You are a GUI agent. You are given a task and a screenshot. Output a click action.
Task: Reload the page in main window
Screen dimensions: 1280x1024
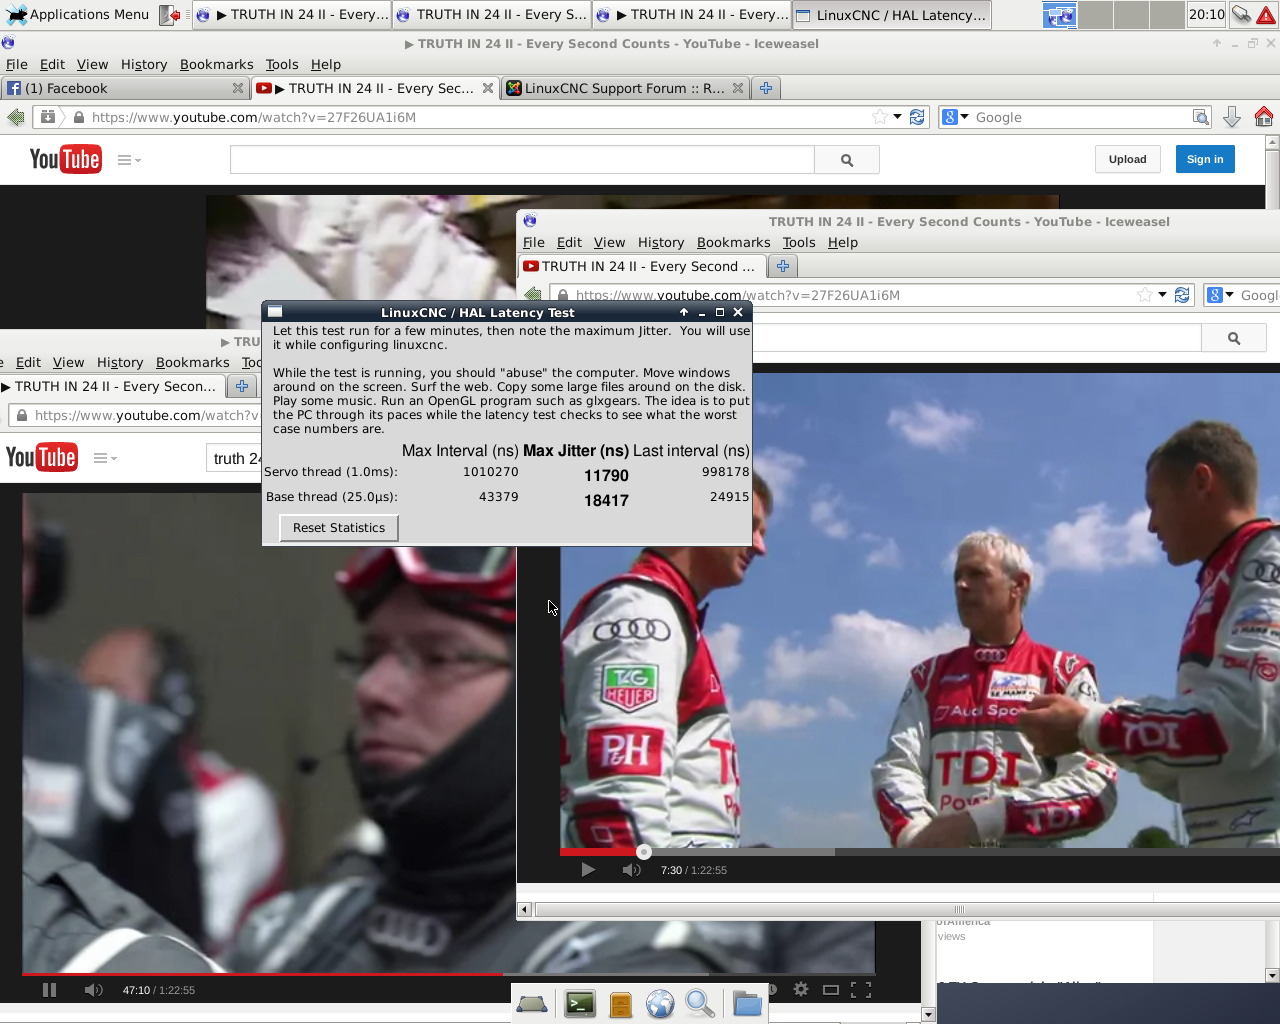point(917,117)
